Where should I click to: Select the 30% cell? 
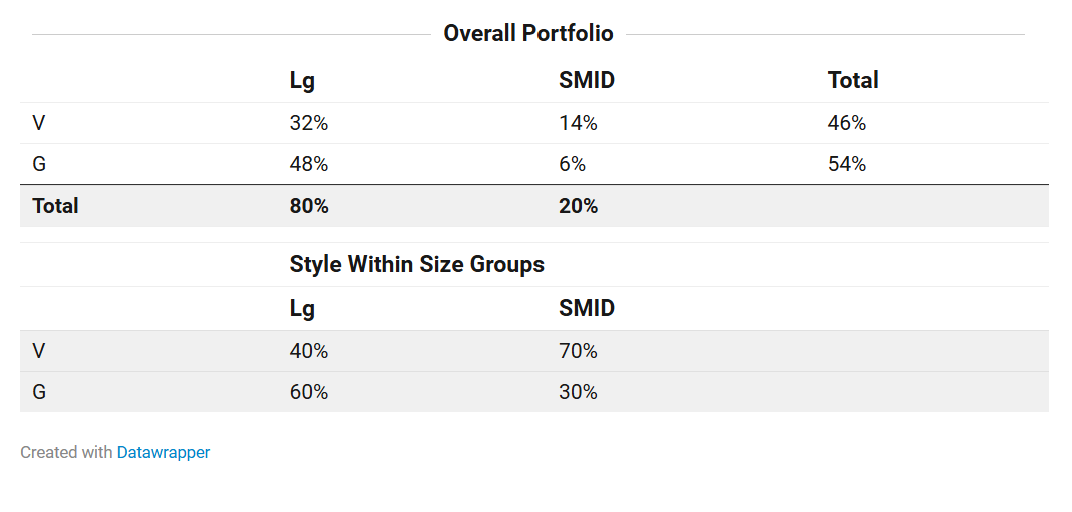tap(578, 392)
